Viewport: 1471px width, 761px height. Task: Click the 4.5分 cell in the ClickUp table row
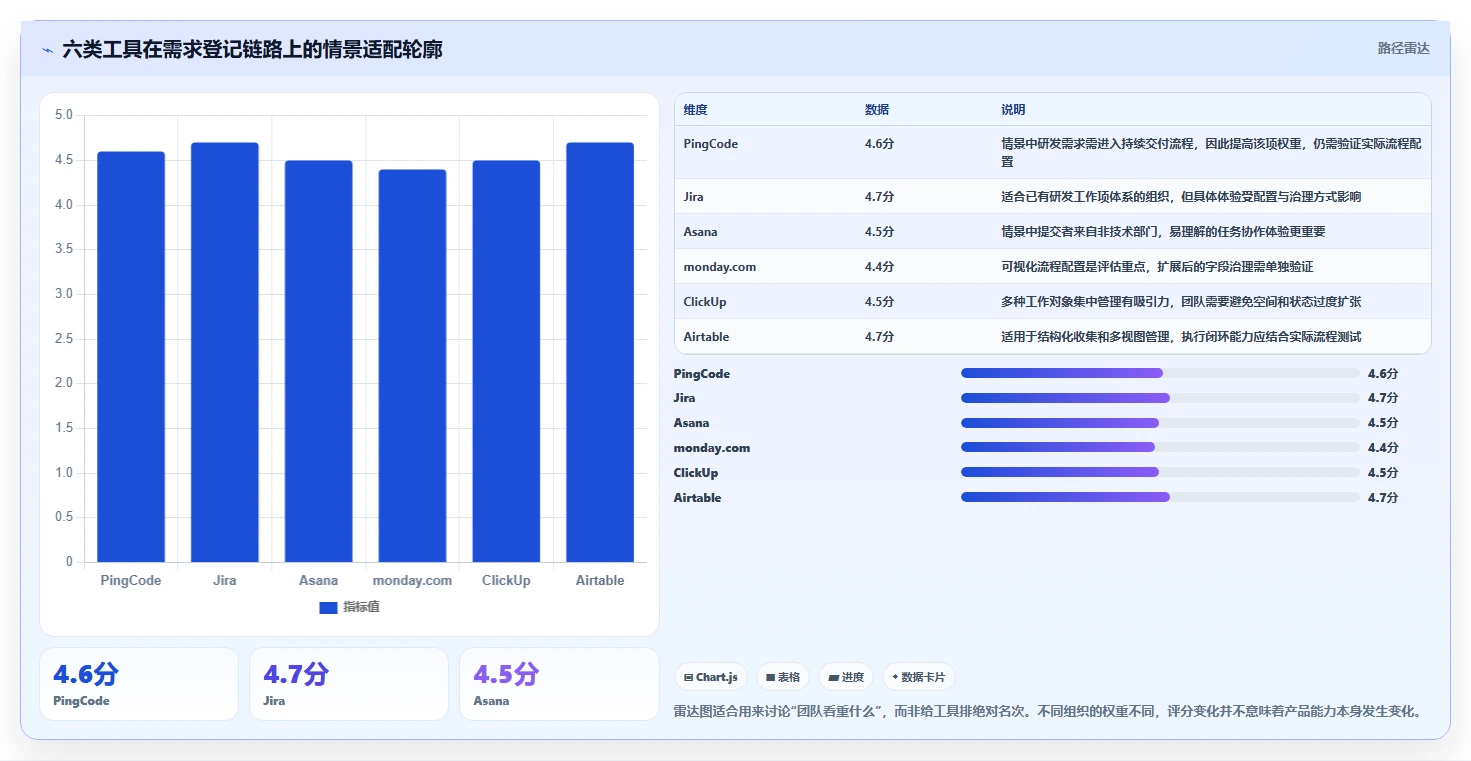click(x=879, y=302)
